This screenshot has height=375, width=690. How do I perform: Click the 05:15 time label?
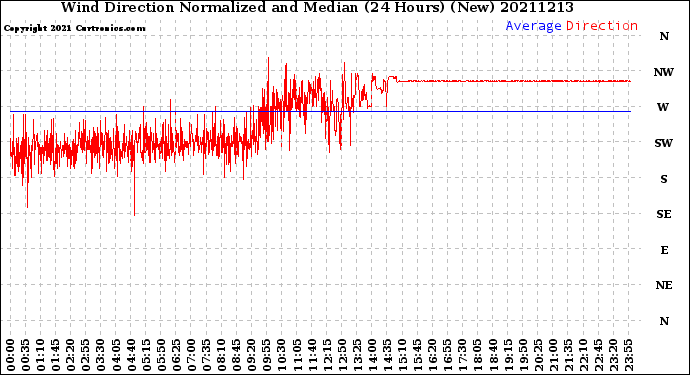point(146,355)
